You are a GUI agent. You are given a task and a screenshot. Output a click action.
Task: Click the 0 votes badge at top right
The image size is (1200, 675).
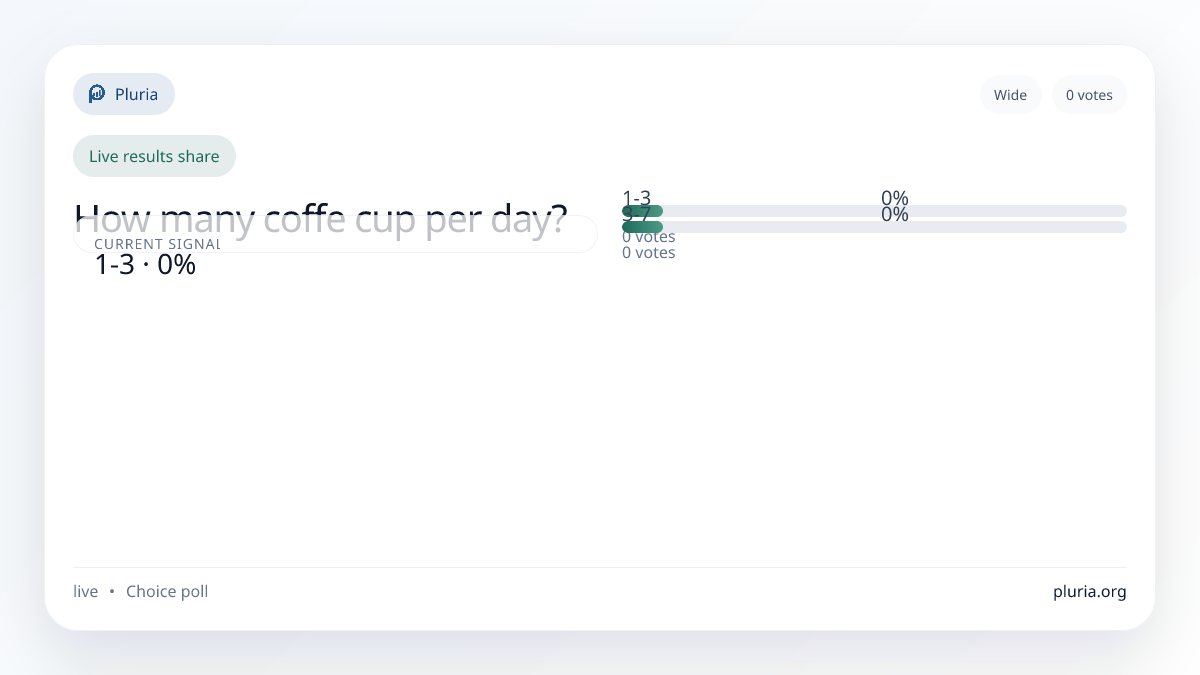coord(1089,95)
